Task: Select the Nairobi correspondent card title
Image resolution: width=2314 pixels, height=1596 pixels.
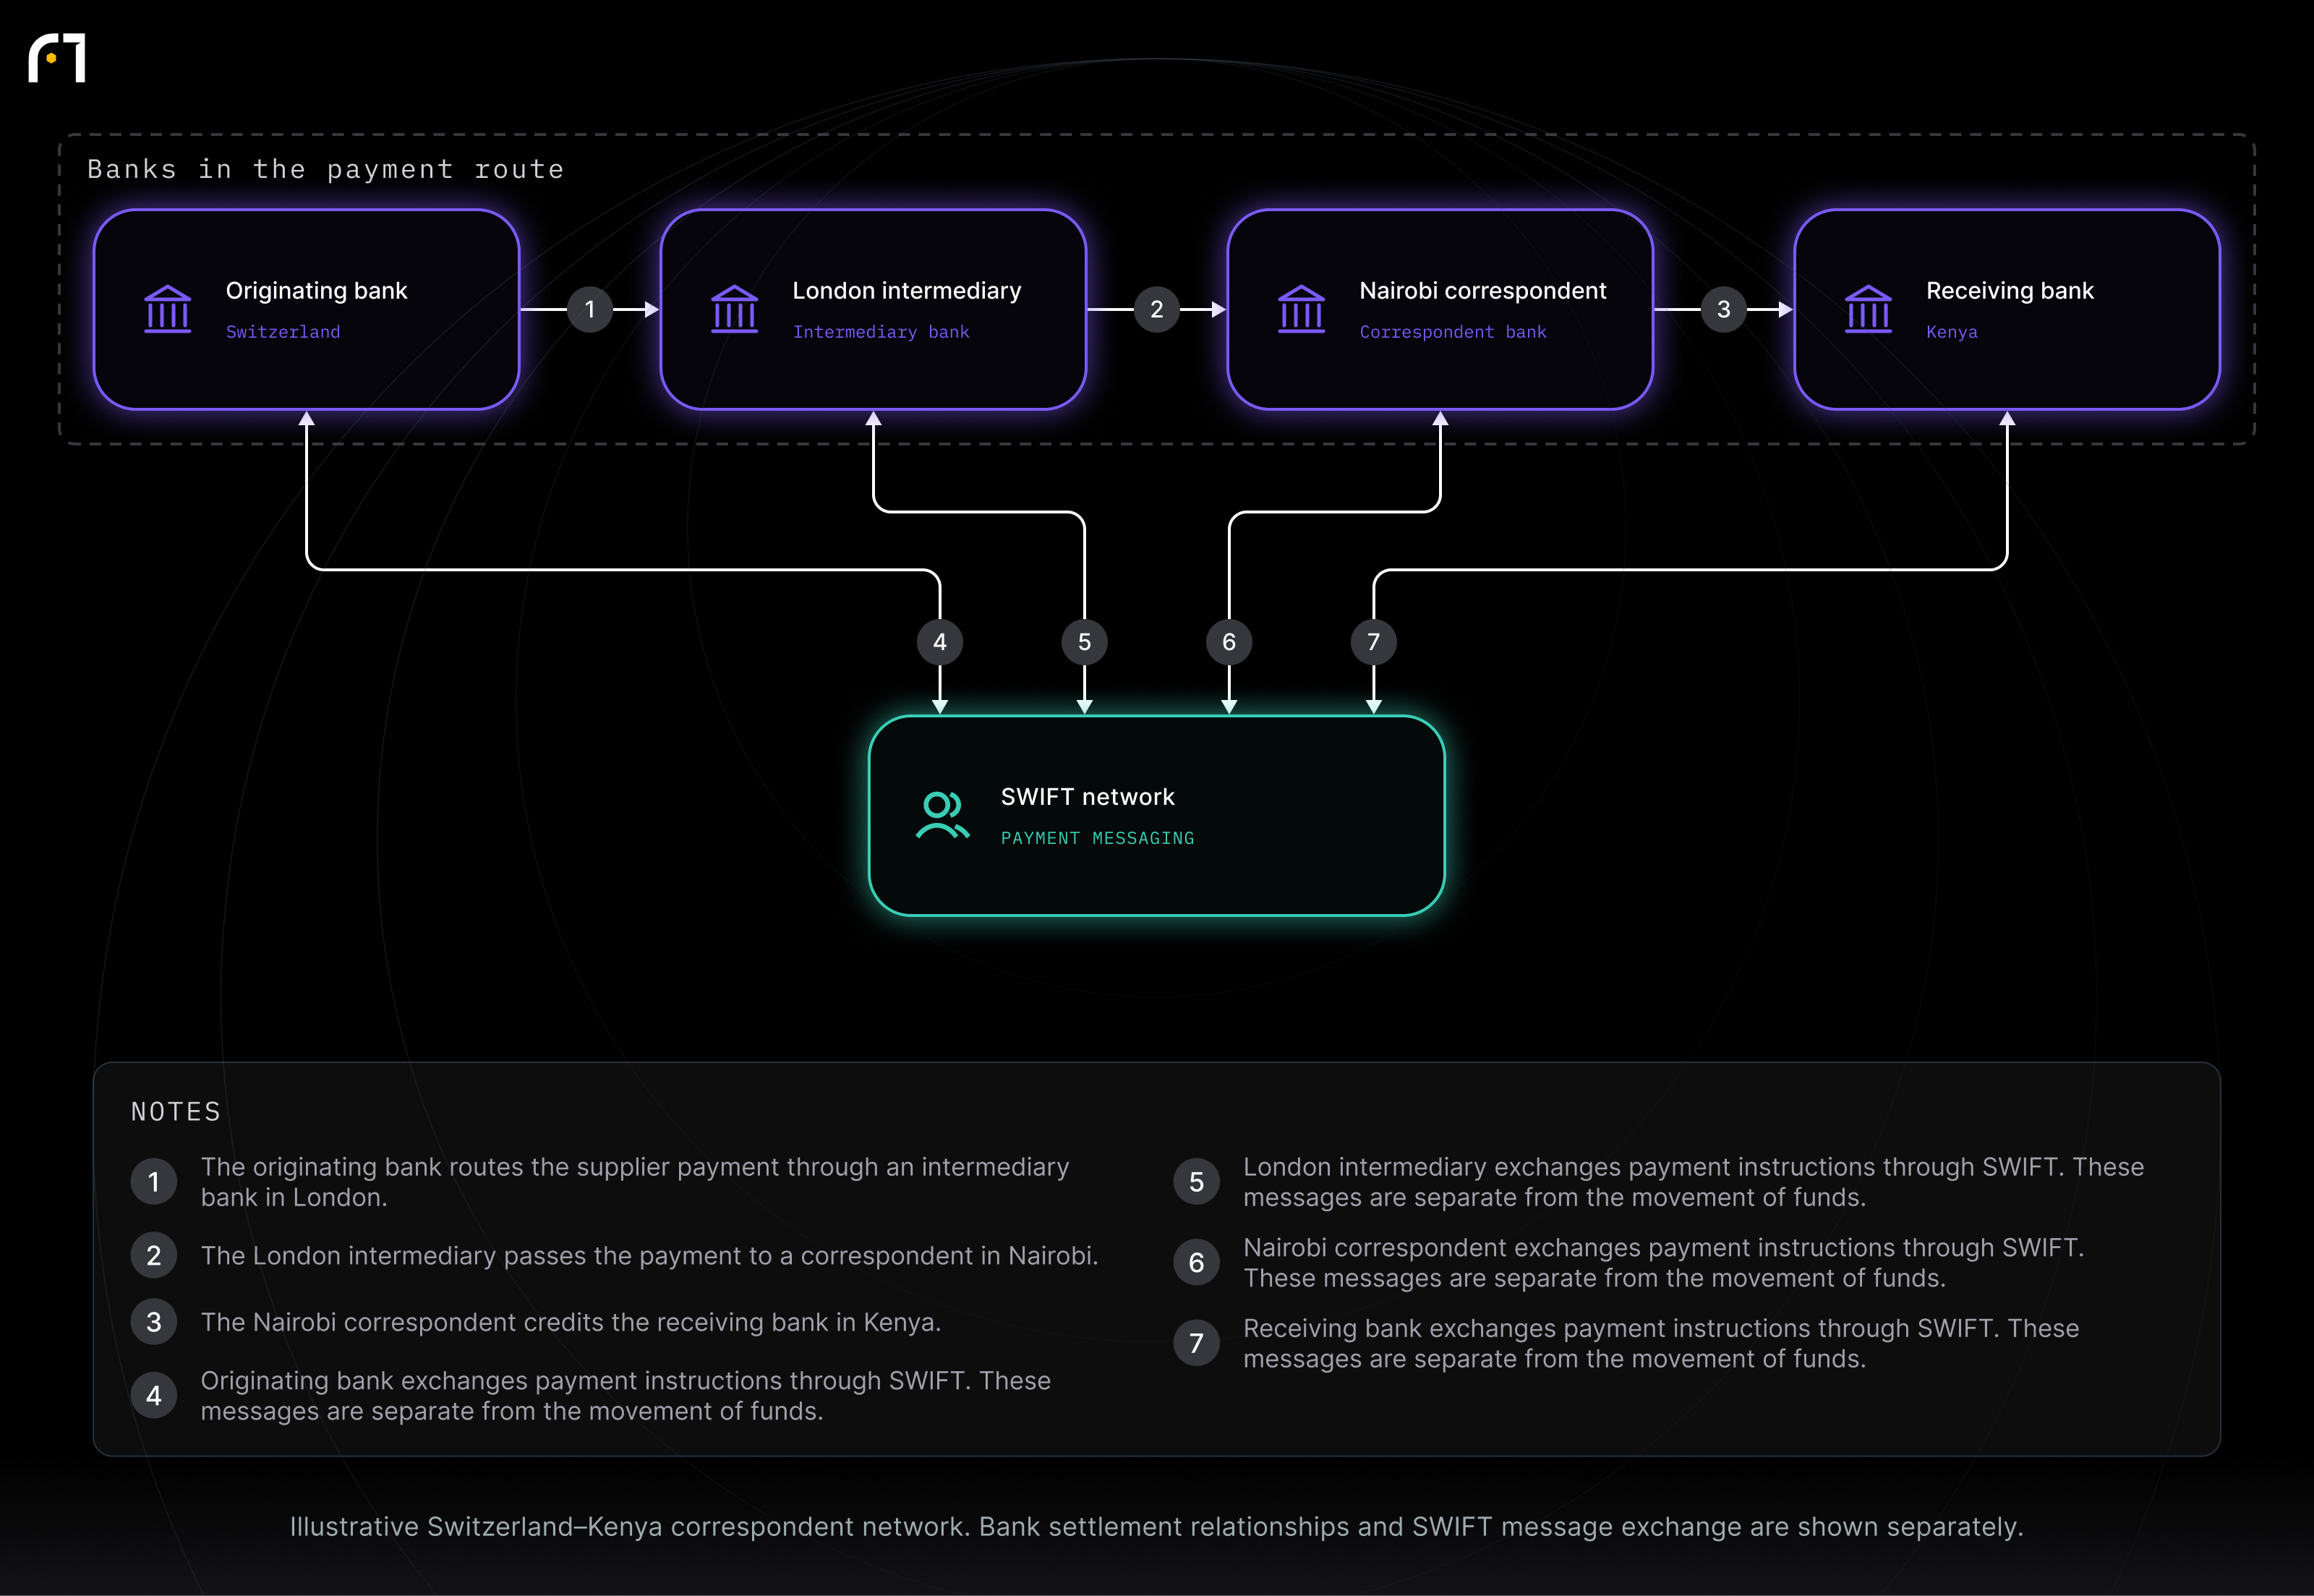Action: [x=1483, y=291]
